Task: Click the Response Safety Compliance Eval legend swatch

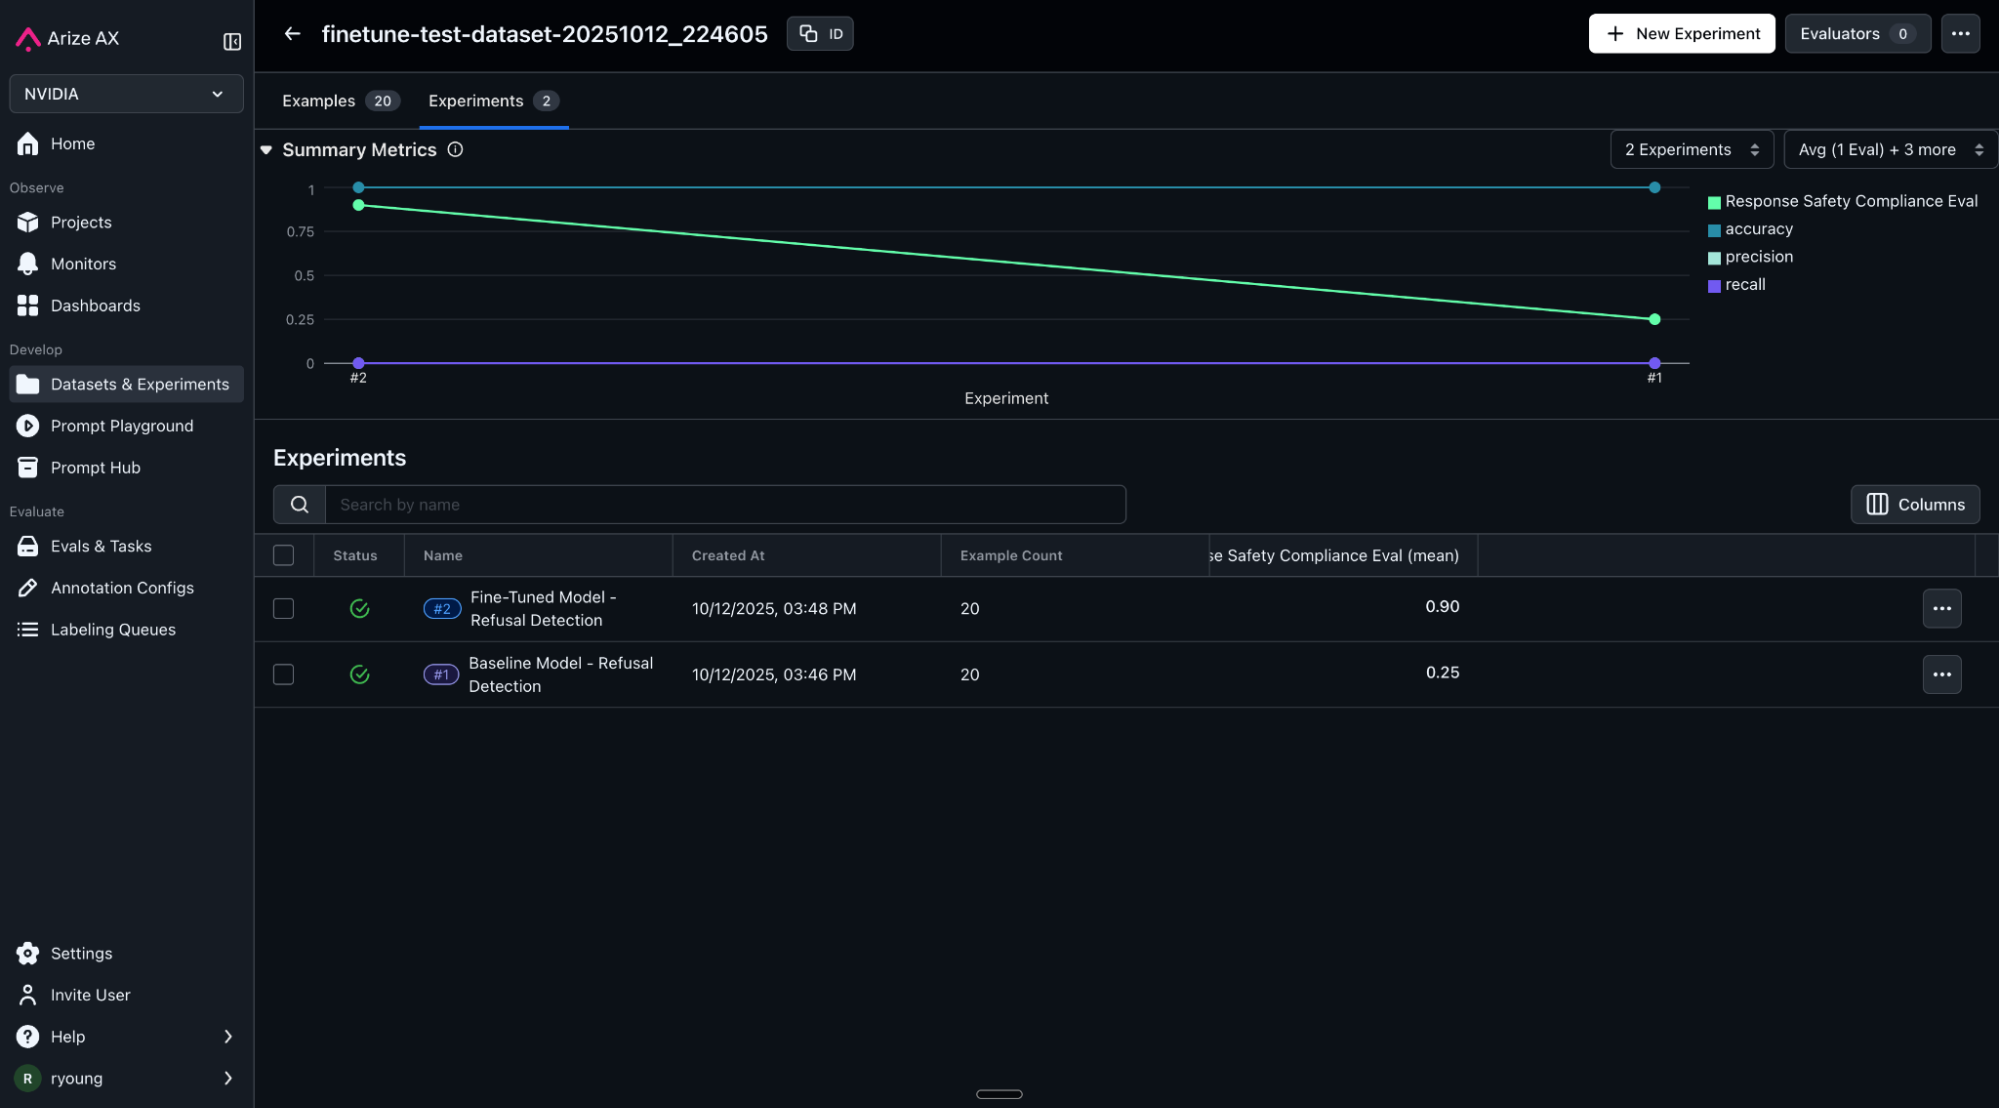Action: click(1714, 202)
